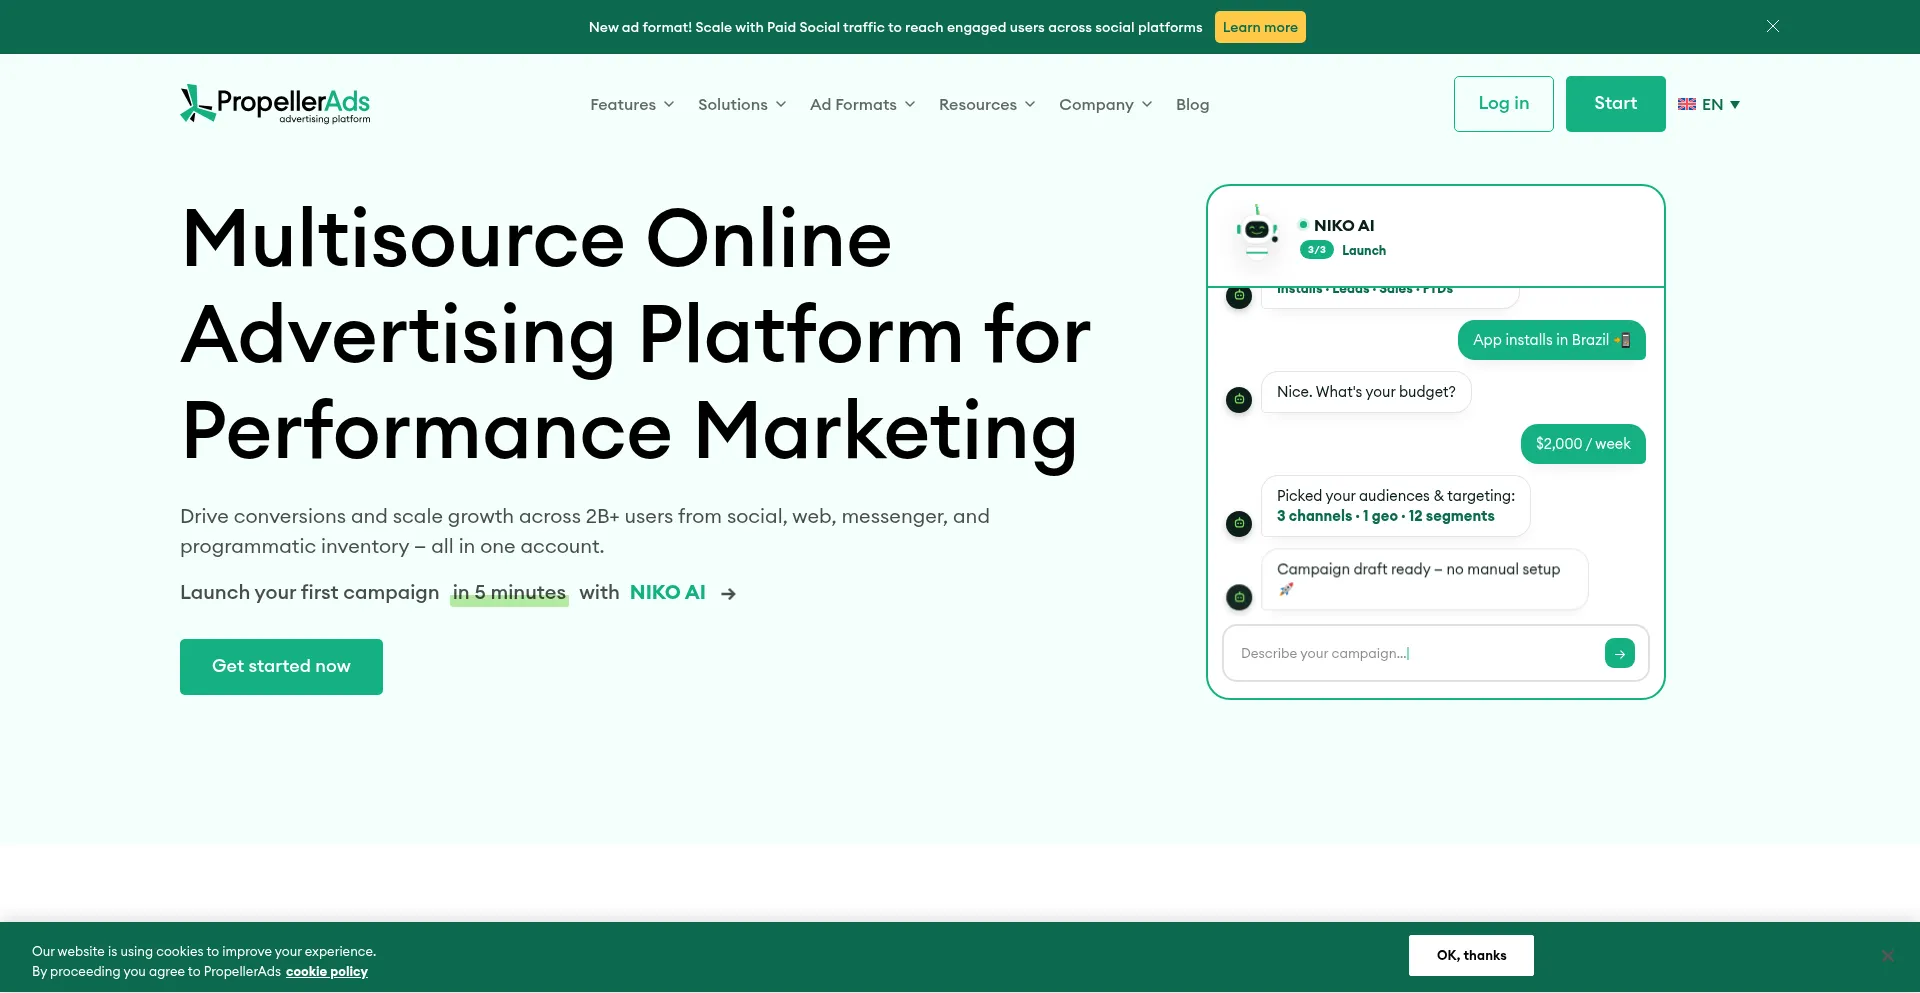Dismiss the cookie notice with the X icon
1920x993 pixels.
[1887, 956]
